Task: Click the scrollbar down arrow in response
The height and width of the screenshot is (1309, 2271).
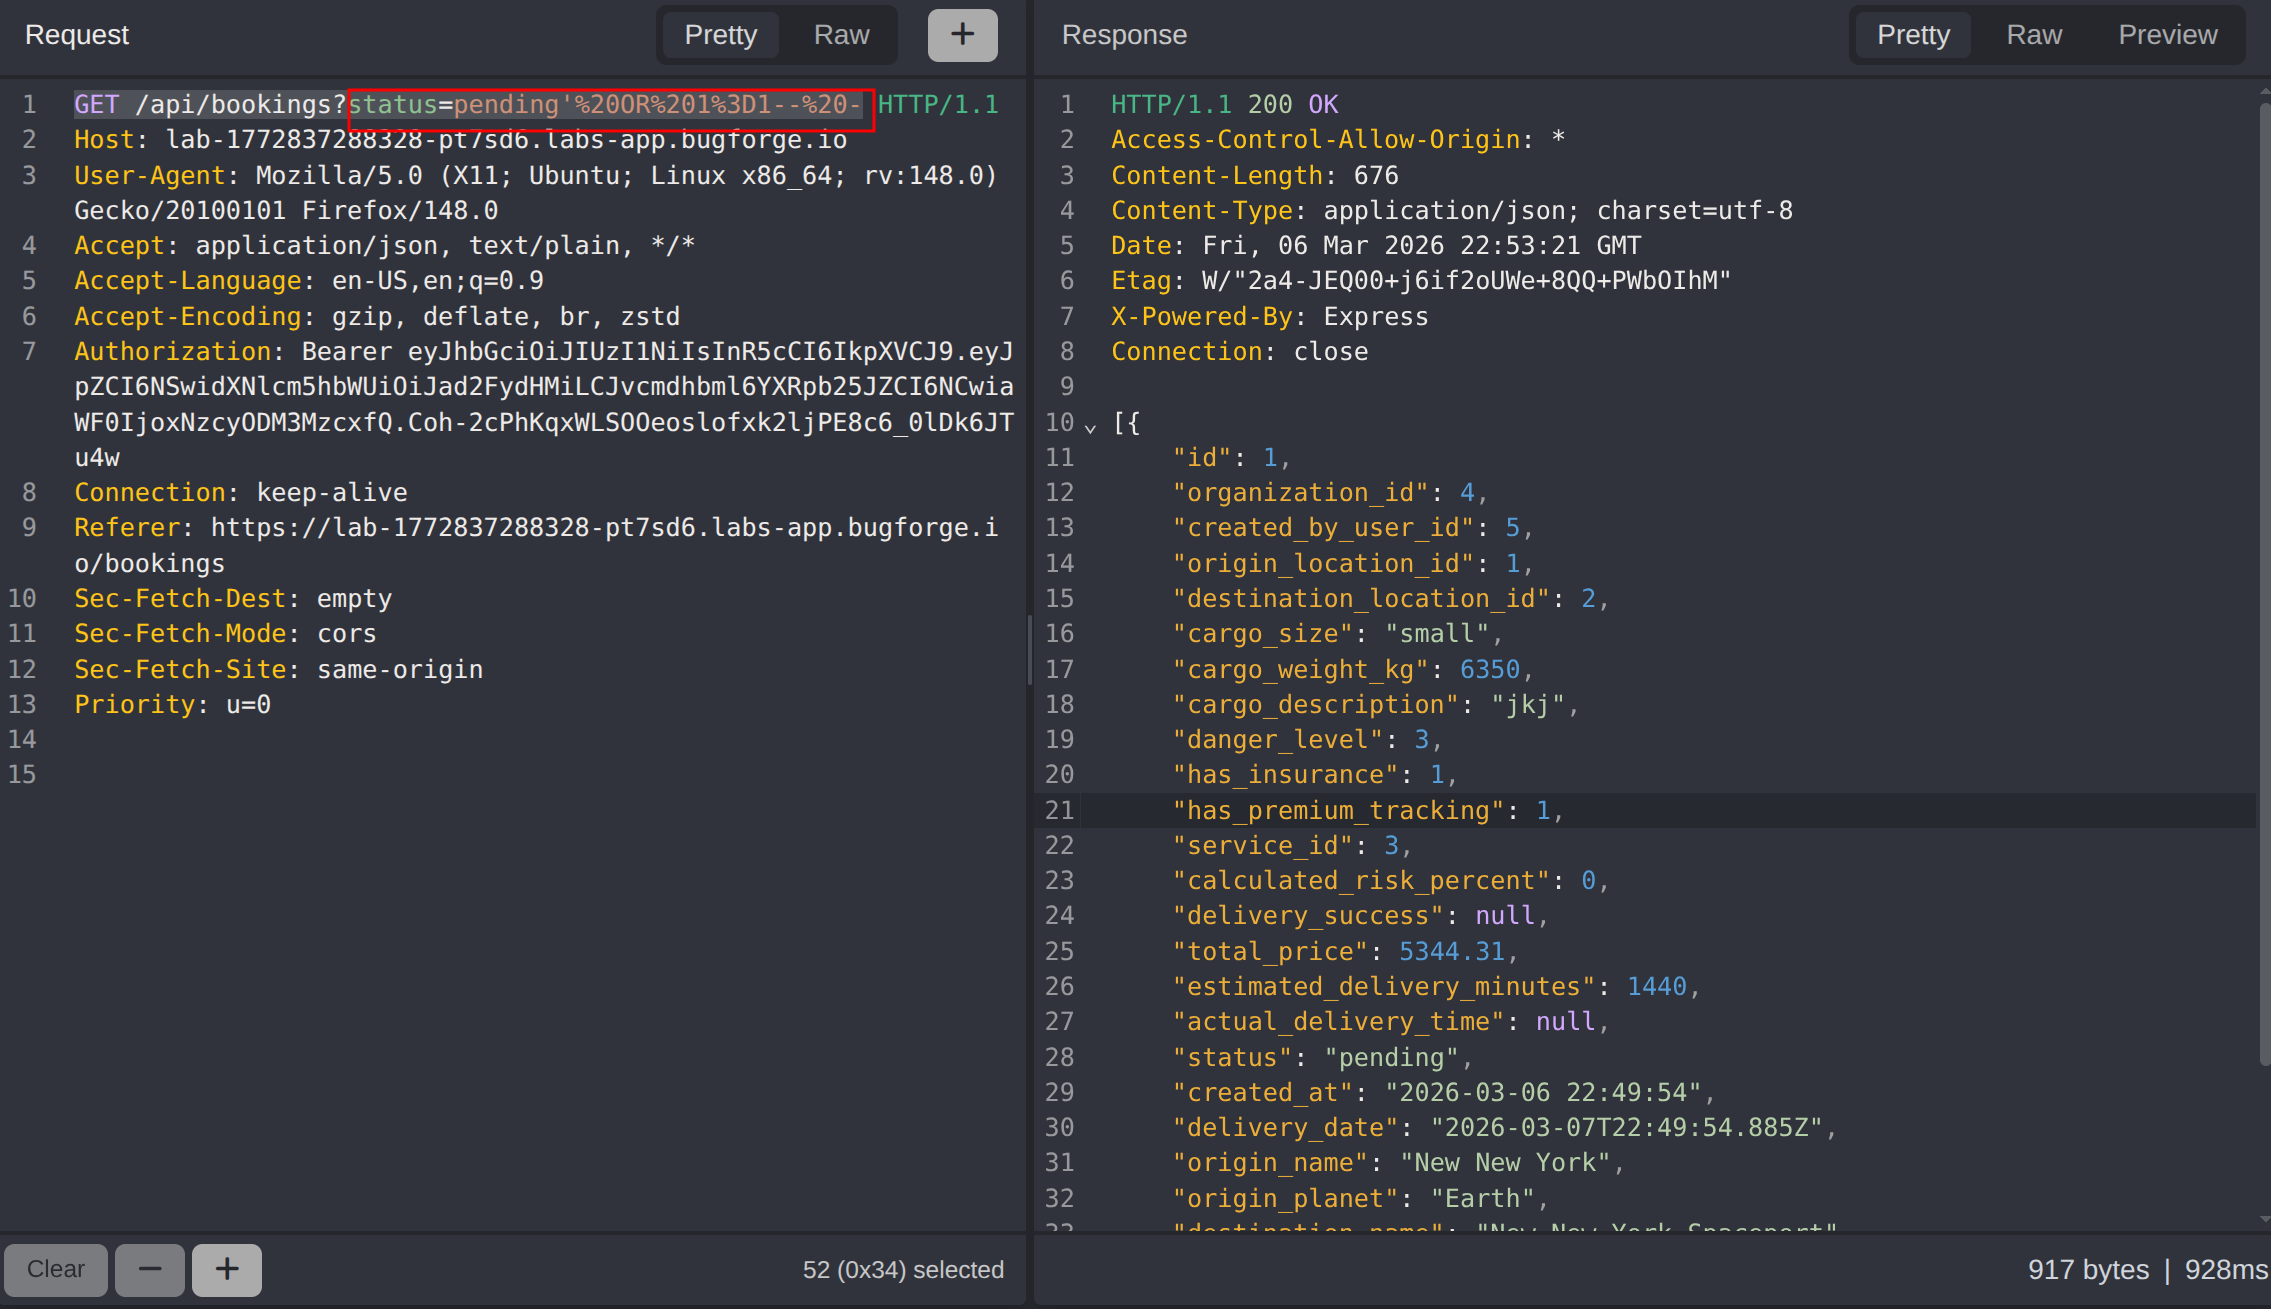Action: pos(2264,1220)
